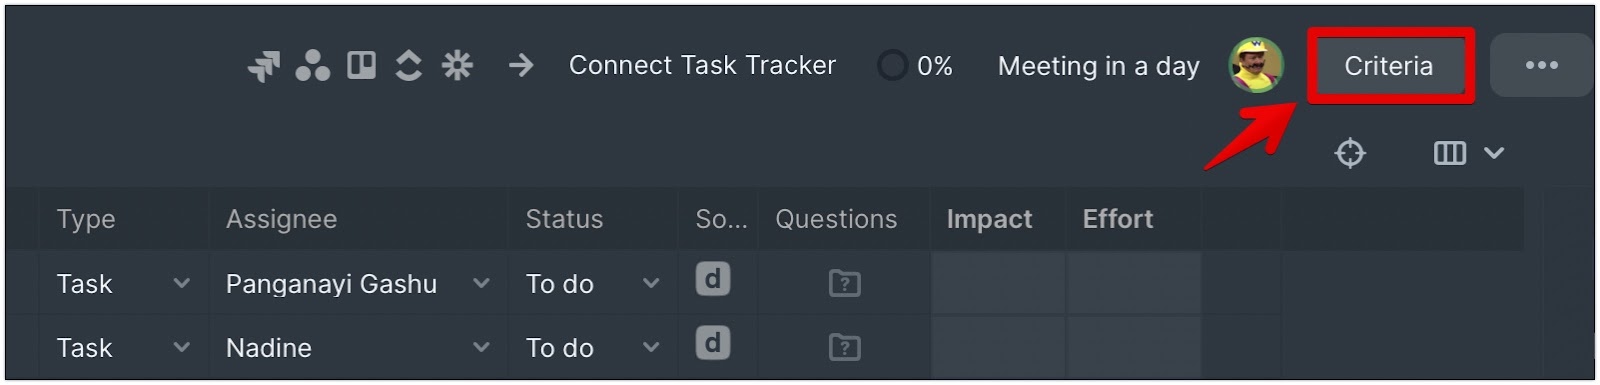The width and height of the screenshot is (1600, 385).
Task: Open the columns layout dropdown
Action: [1469, 153]
